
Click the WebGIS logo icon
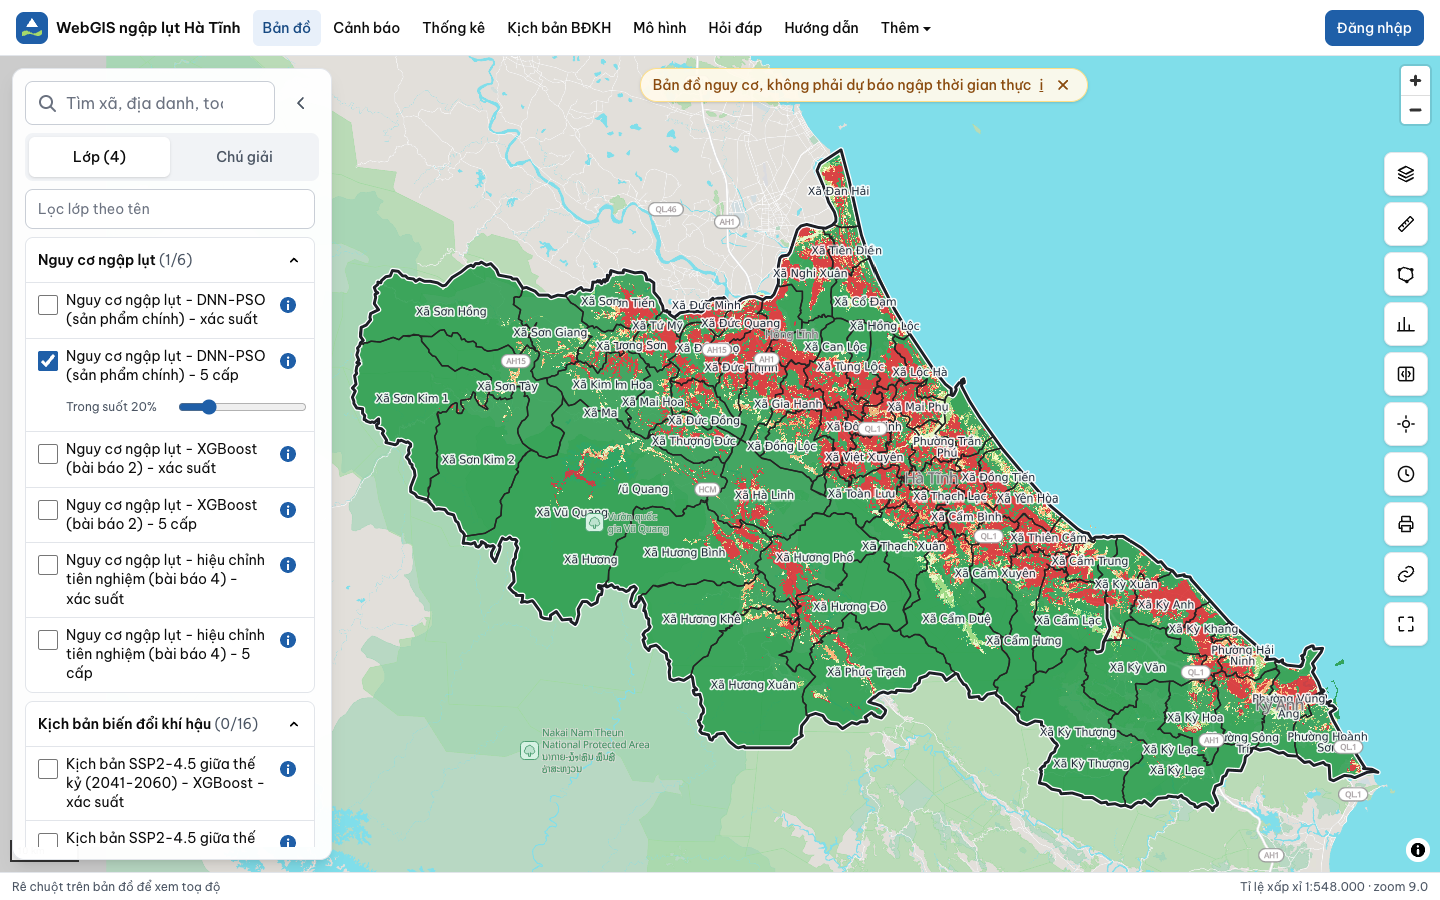tap(32, 28)
